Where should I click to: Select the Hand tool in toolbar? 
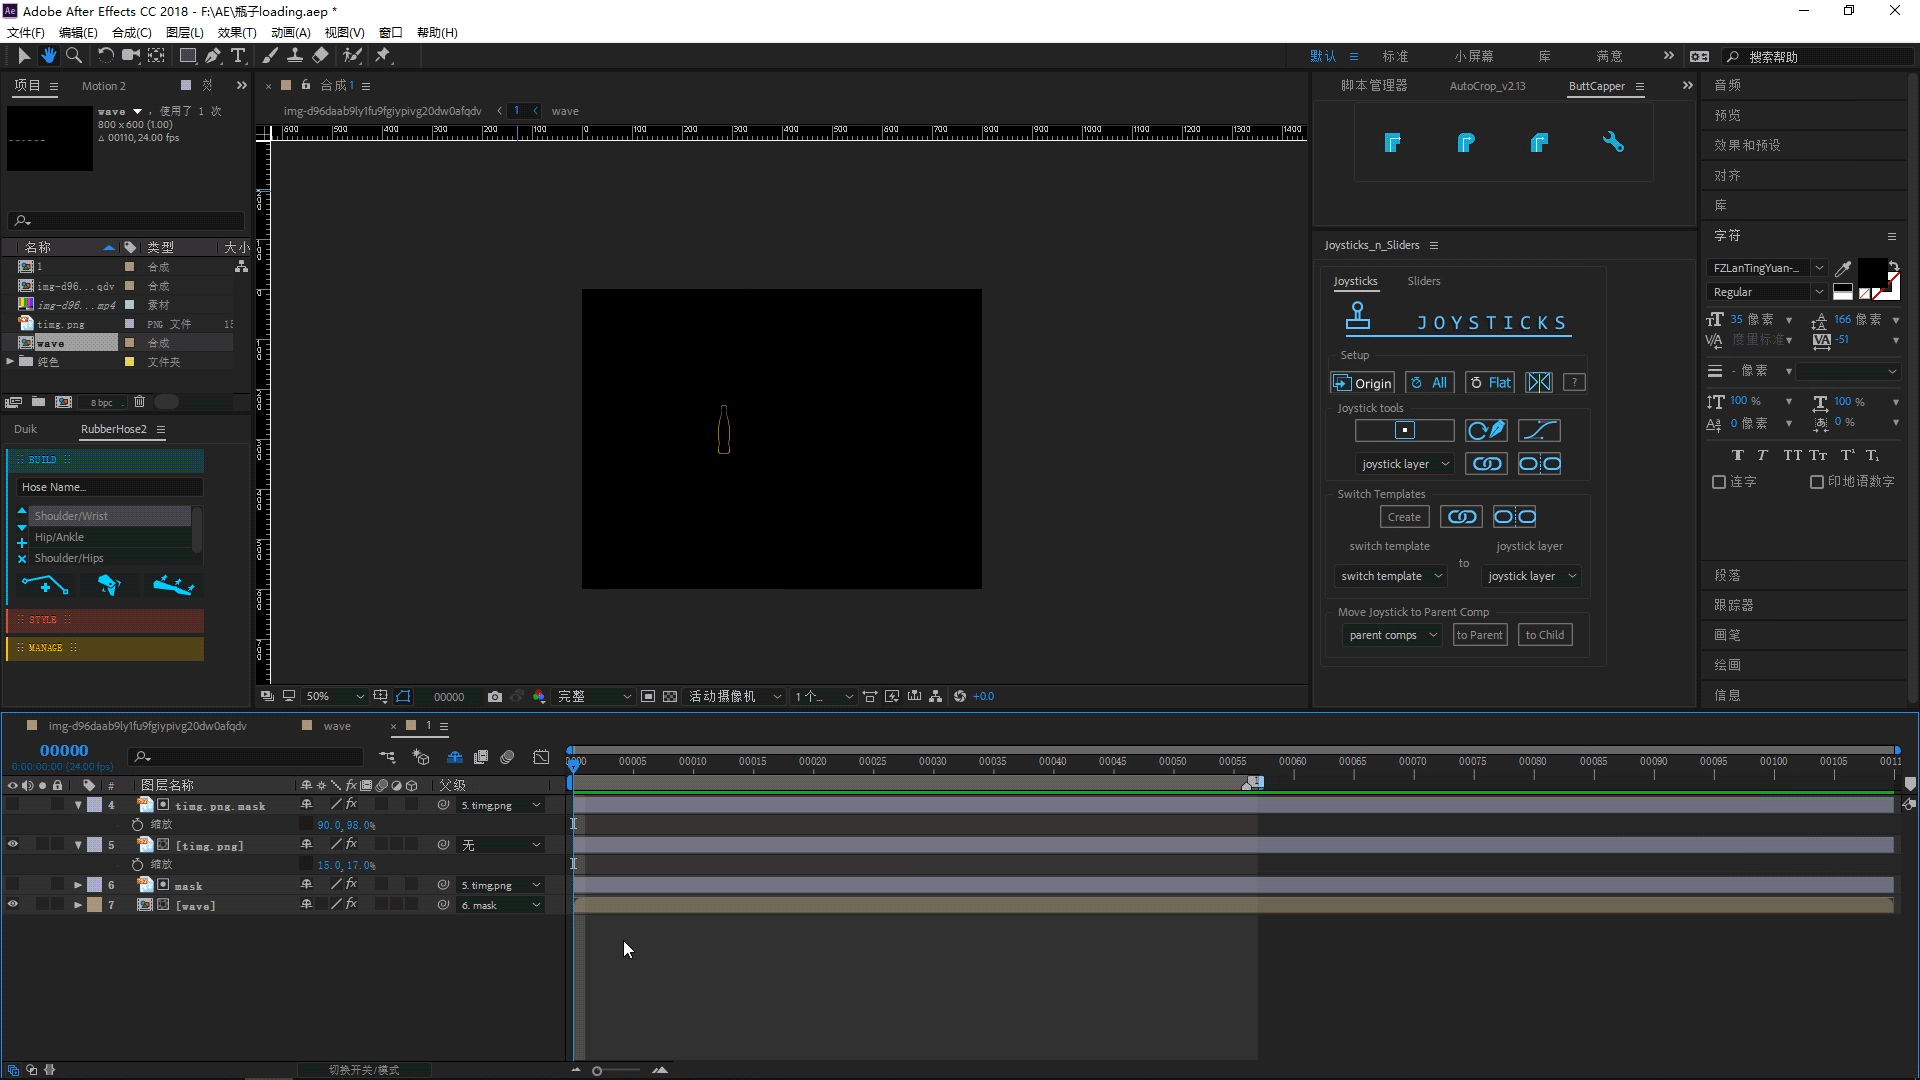pos(48,56)
